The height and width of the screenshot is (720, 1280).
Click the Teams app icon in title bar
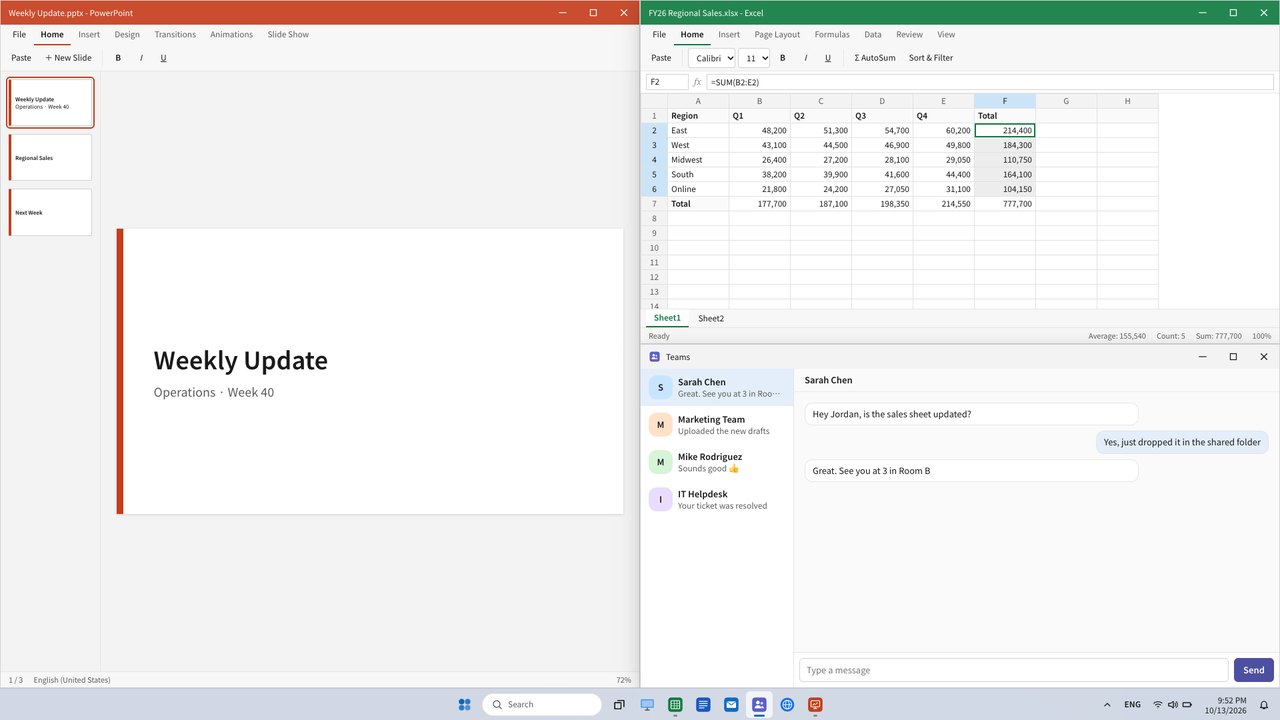(x=654, y=357)
